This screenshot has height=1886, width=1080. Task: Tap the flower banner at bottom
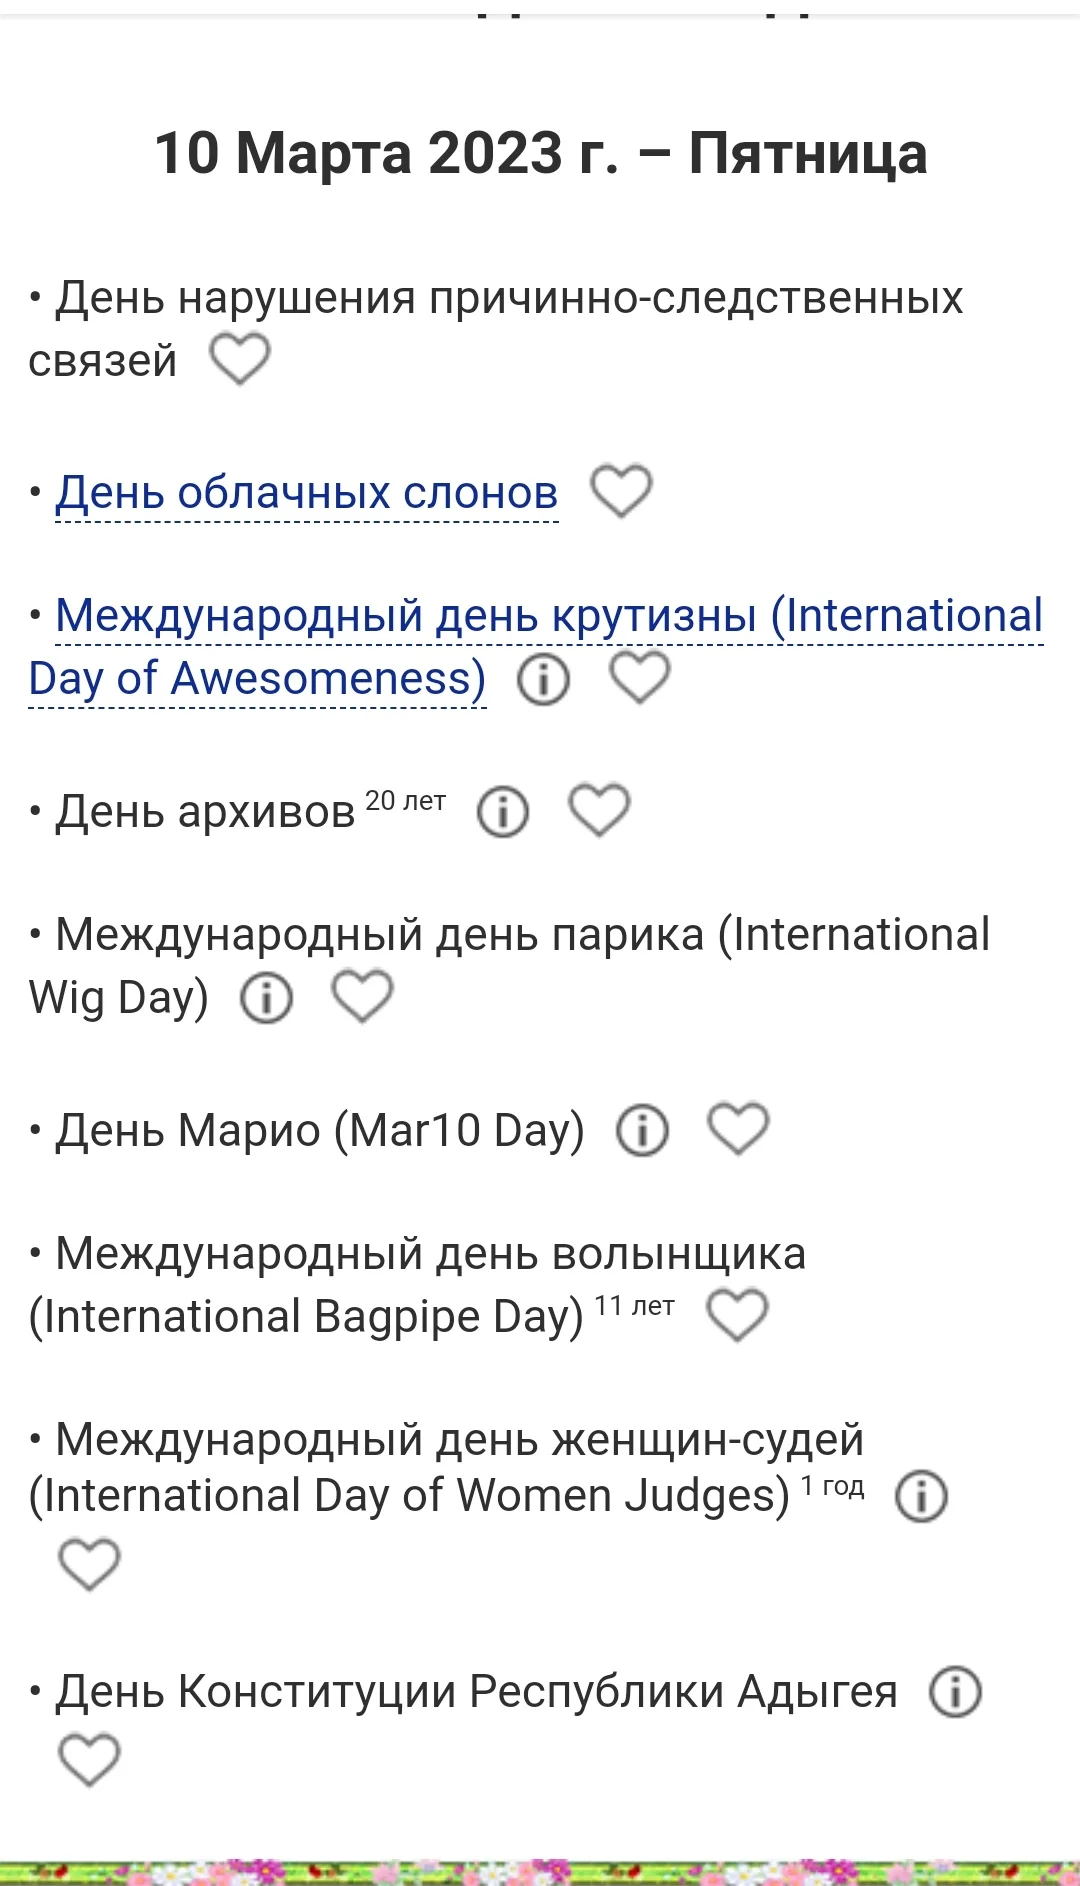[x=540, y=1871]
